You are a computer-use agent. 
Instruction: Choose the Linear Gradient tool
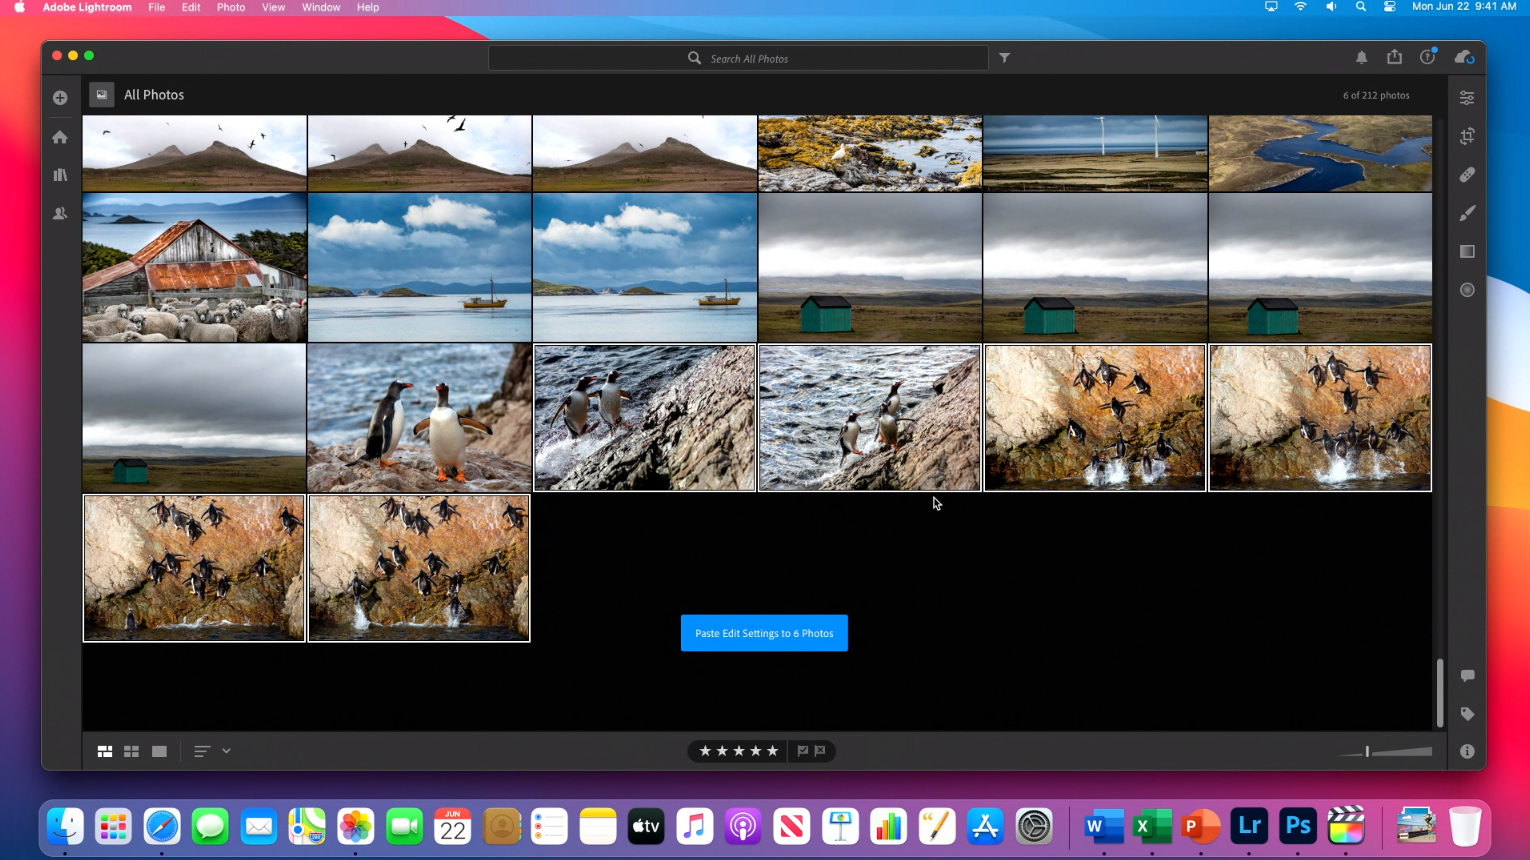(x=1466, y=252)
